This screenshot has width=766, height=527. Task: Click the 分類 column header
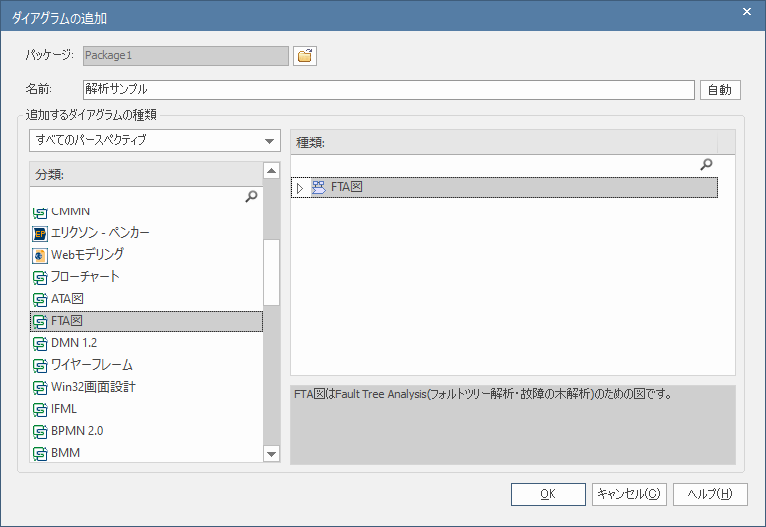[x=146, y=174]
